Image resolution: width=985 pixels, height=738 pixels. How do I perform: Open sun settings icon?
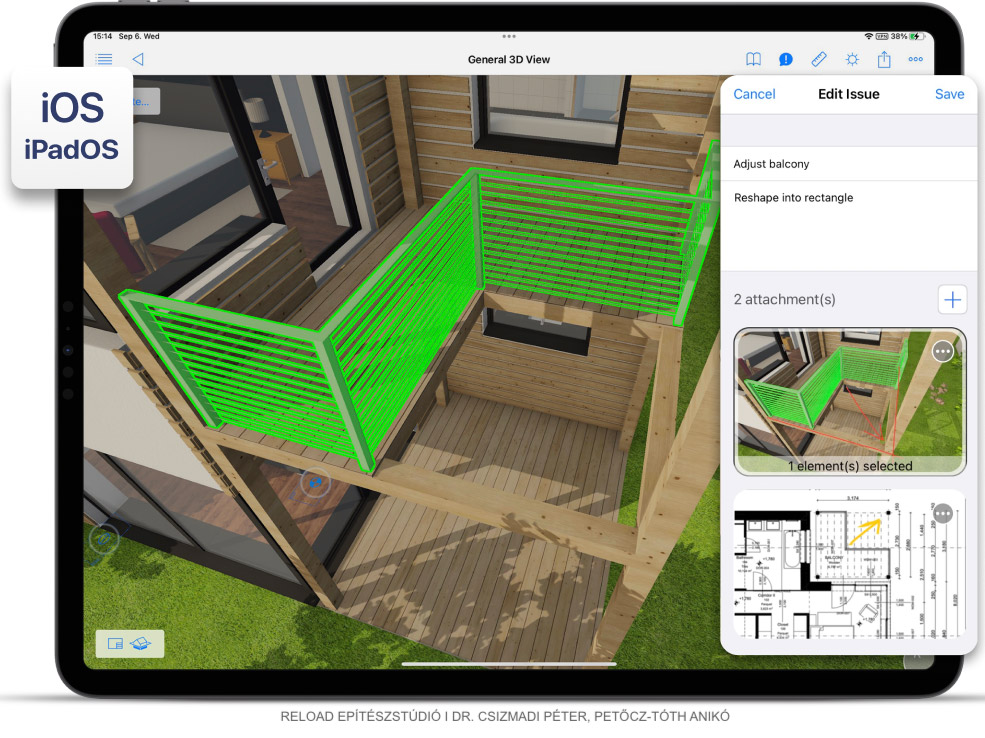[x=851, y=60]
